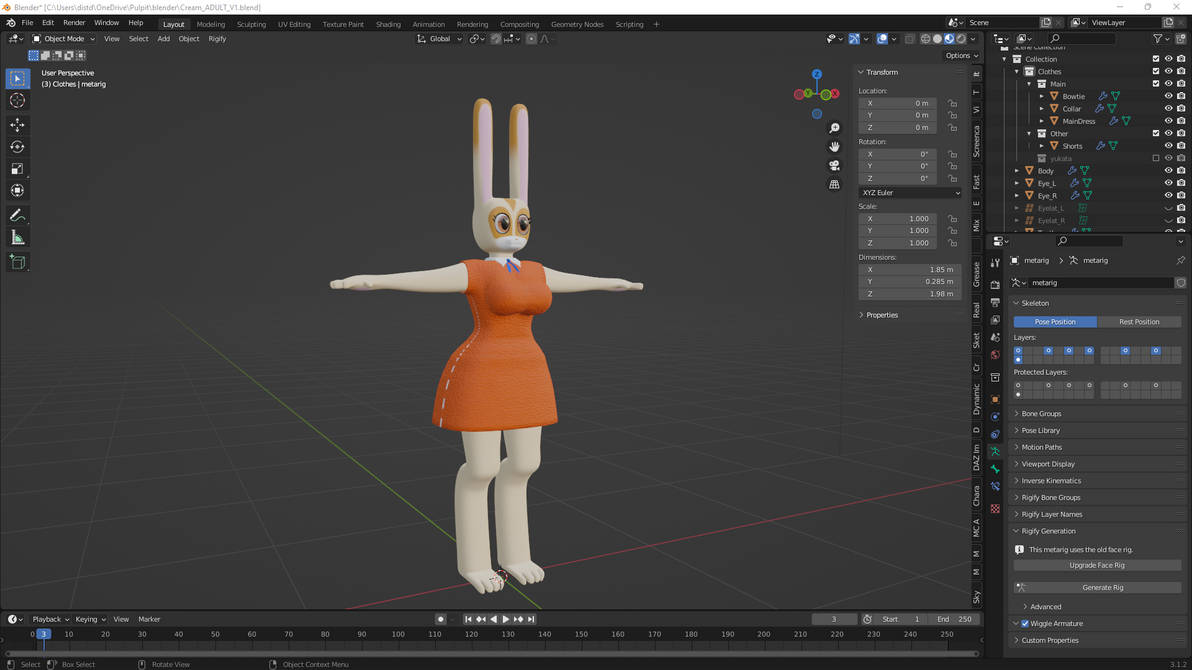
Task: Select the Add Cube tool
Action: pos(17,262)
